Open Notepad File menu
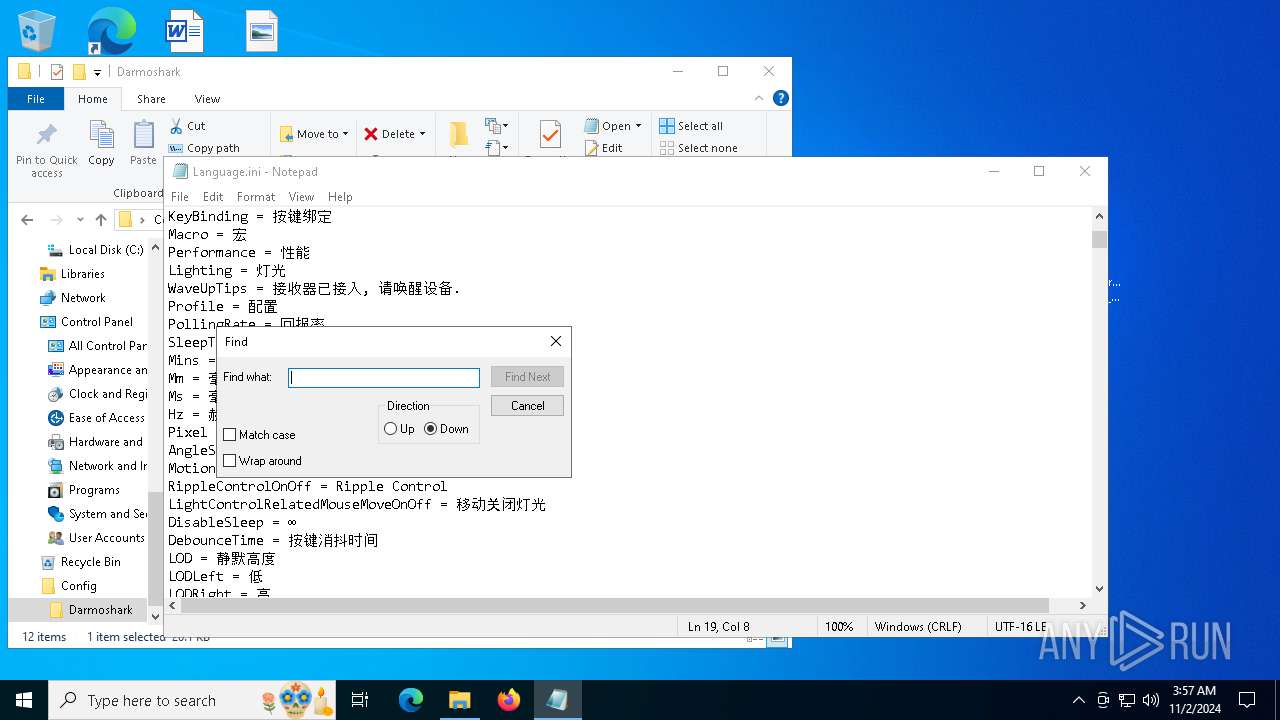Viewport: 1280px width, 720px height. (x=180, y=197)
